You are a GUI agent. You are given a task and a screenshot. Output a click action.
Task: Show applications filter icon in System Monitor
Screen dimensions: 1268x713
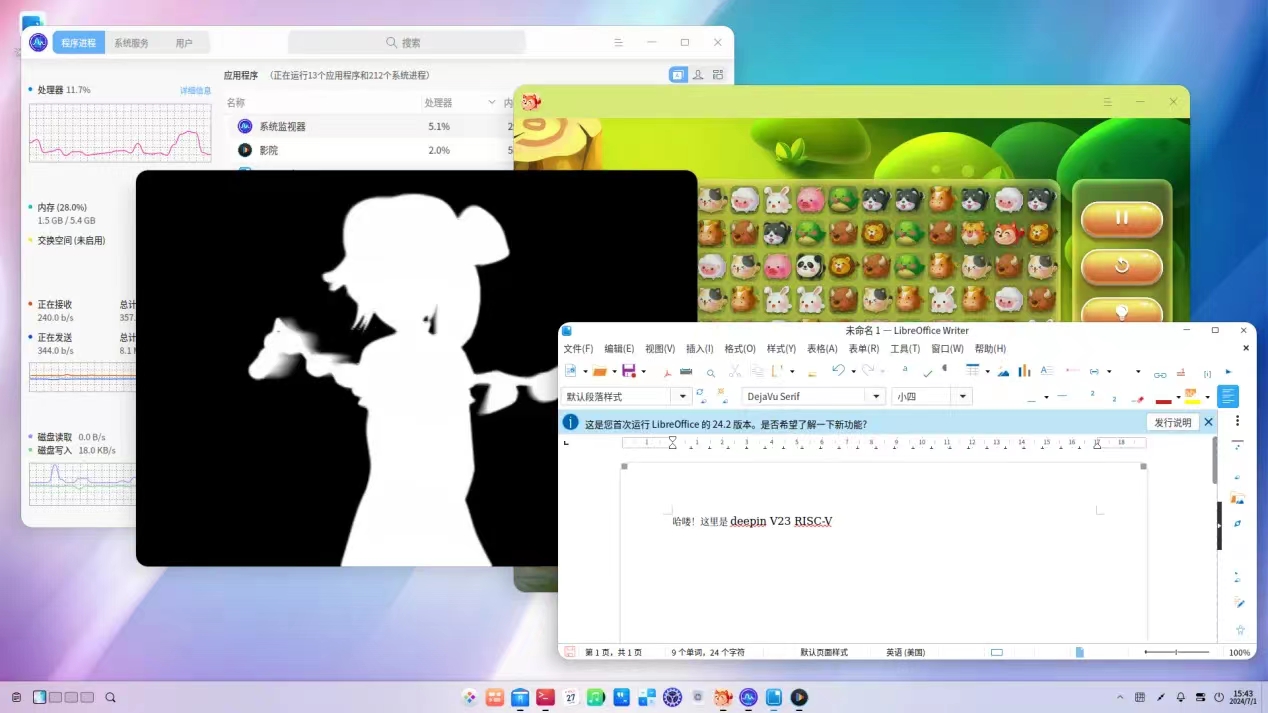[678, 75]
